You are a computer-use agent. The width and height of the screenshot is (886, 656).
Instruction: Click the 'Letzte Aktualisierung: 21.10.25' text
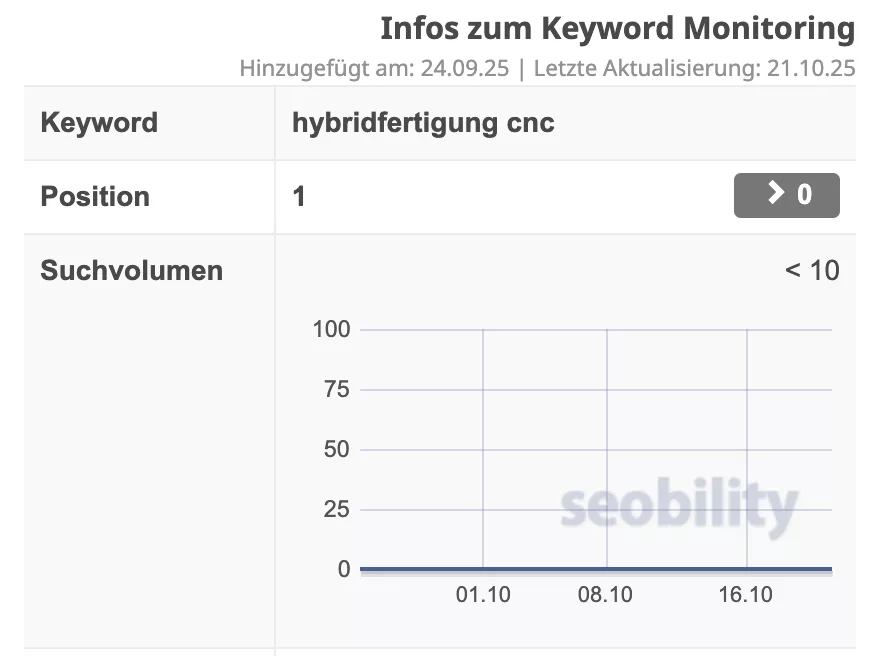[694, 69]
